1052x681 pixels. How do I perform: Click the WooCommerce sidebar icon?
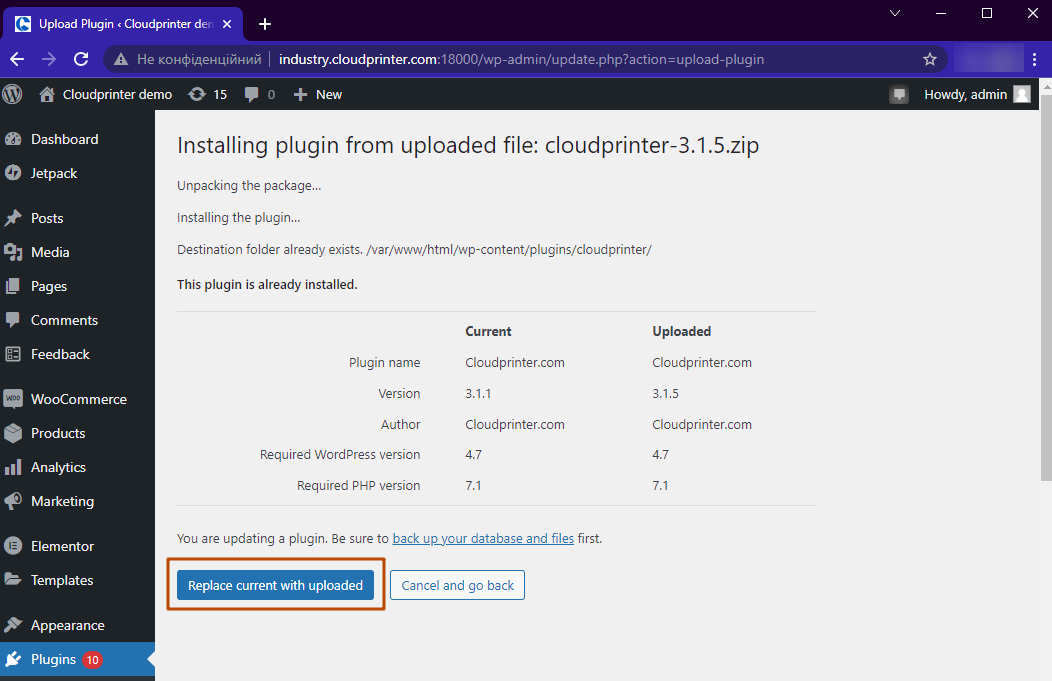(x=13, y=399)
